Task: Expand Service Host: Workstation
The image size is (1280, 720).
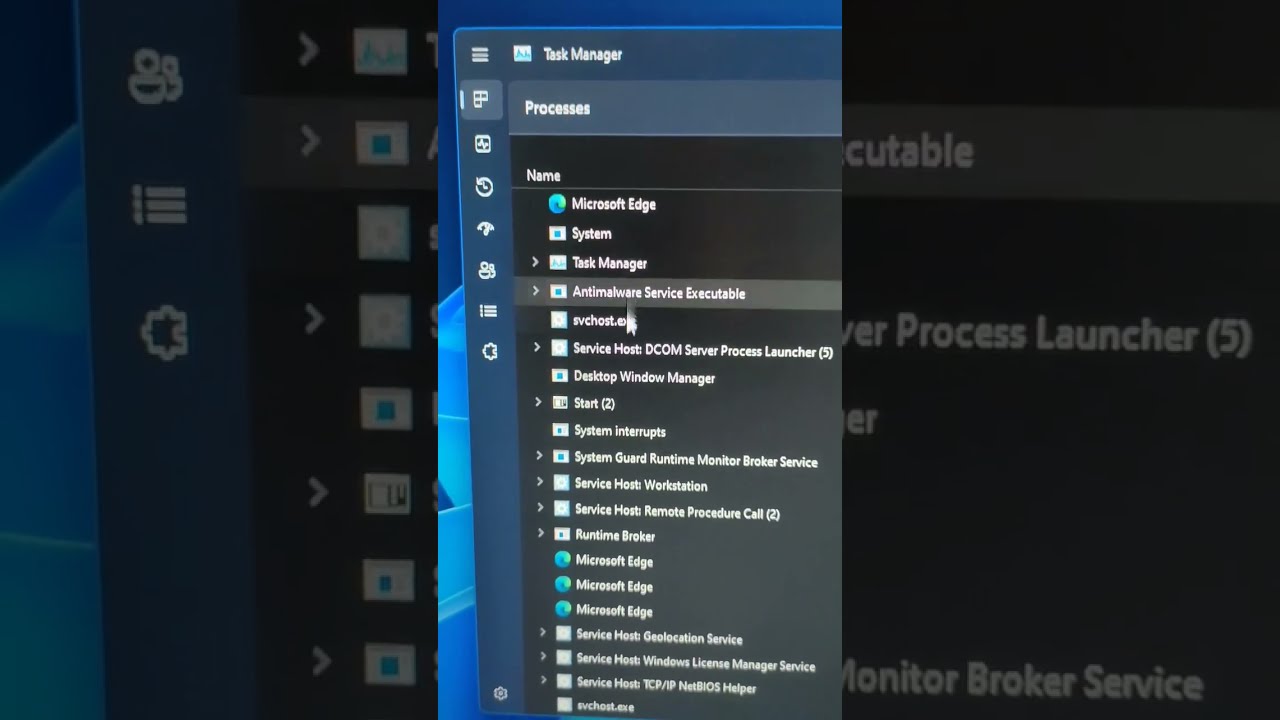Action: point(540,482)
